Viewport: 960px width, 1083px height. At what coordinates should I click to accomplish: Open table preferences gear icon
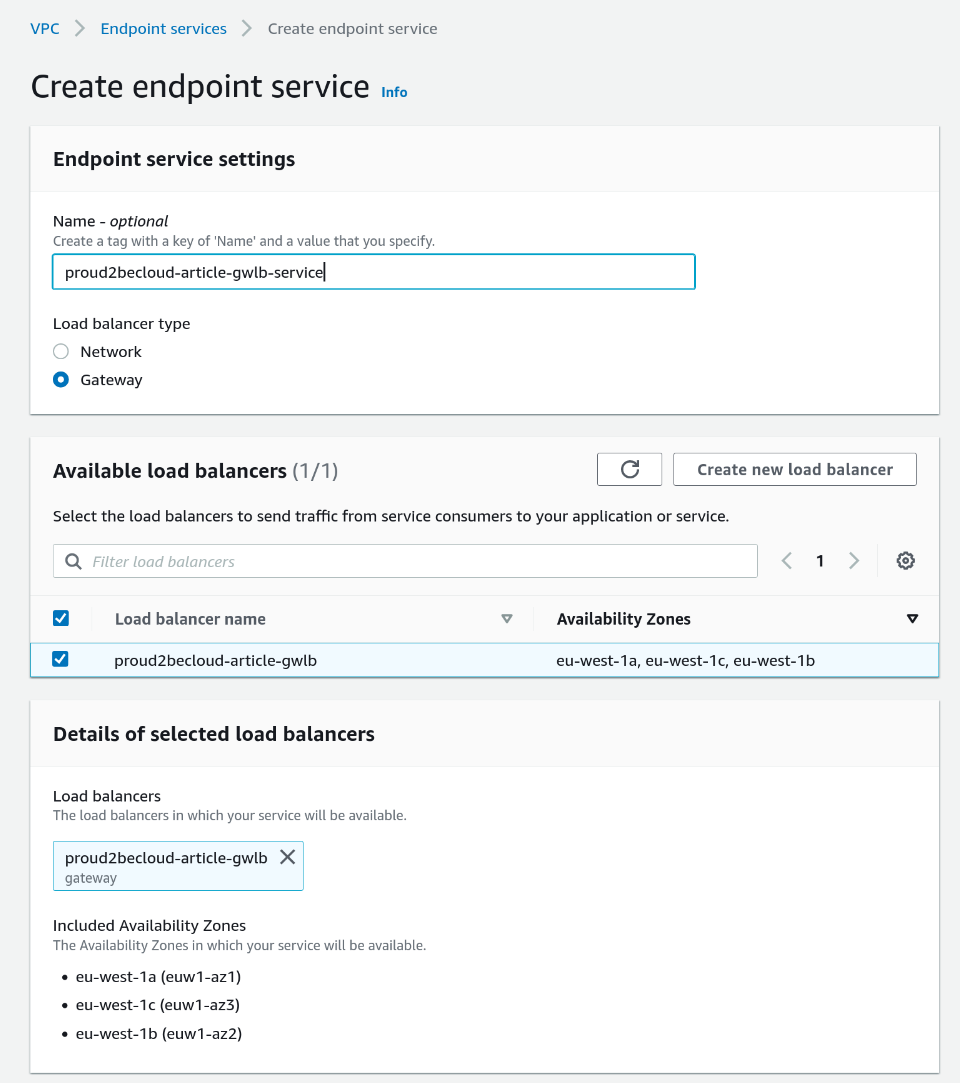[905, 561]
